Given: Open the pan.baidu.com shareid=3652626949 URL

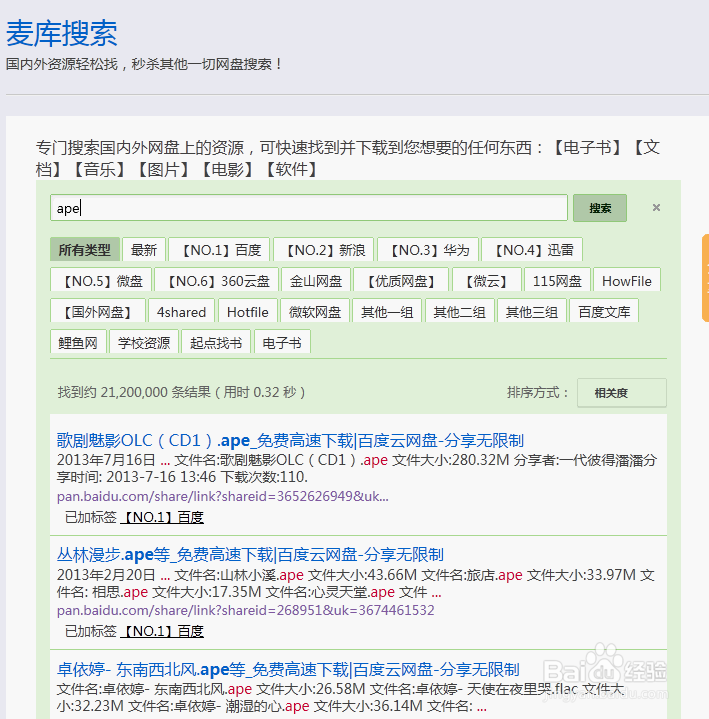Looking at the screenshot, I should click(x=222, y=496).
